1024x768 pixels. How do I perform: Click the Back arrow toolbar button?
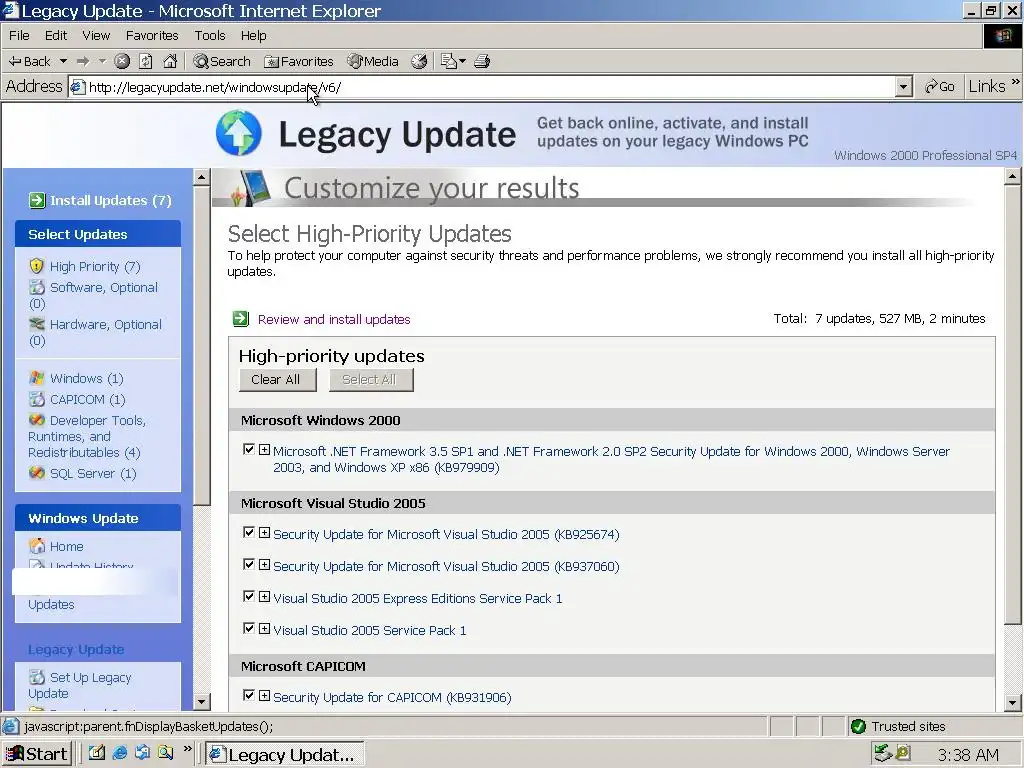pyautogui.click(x=29, y=61)
